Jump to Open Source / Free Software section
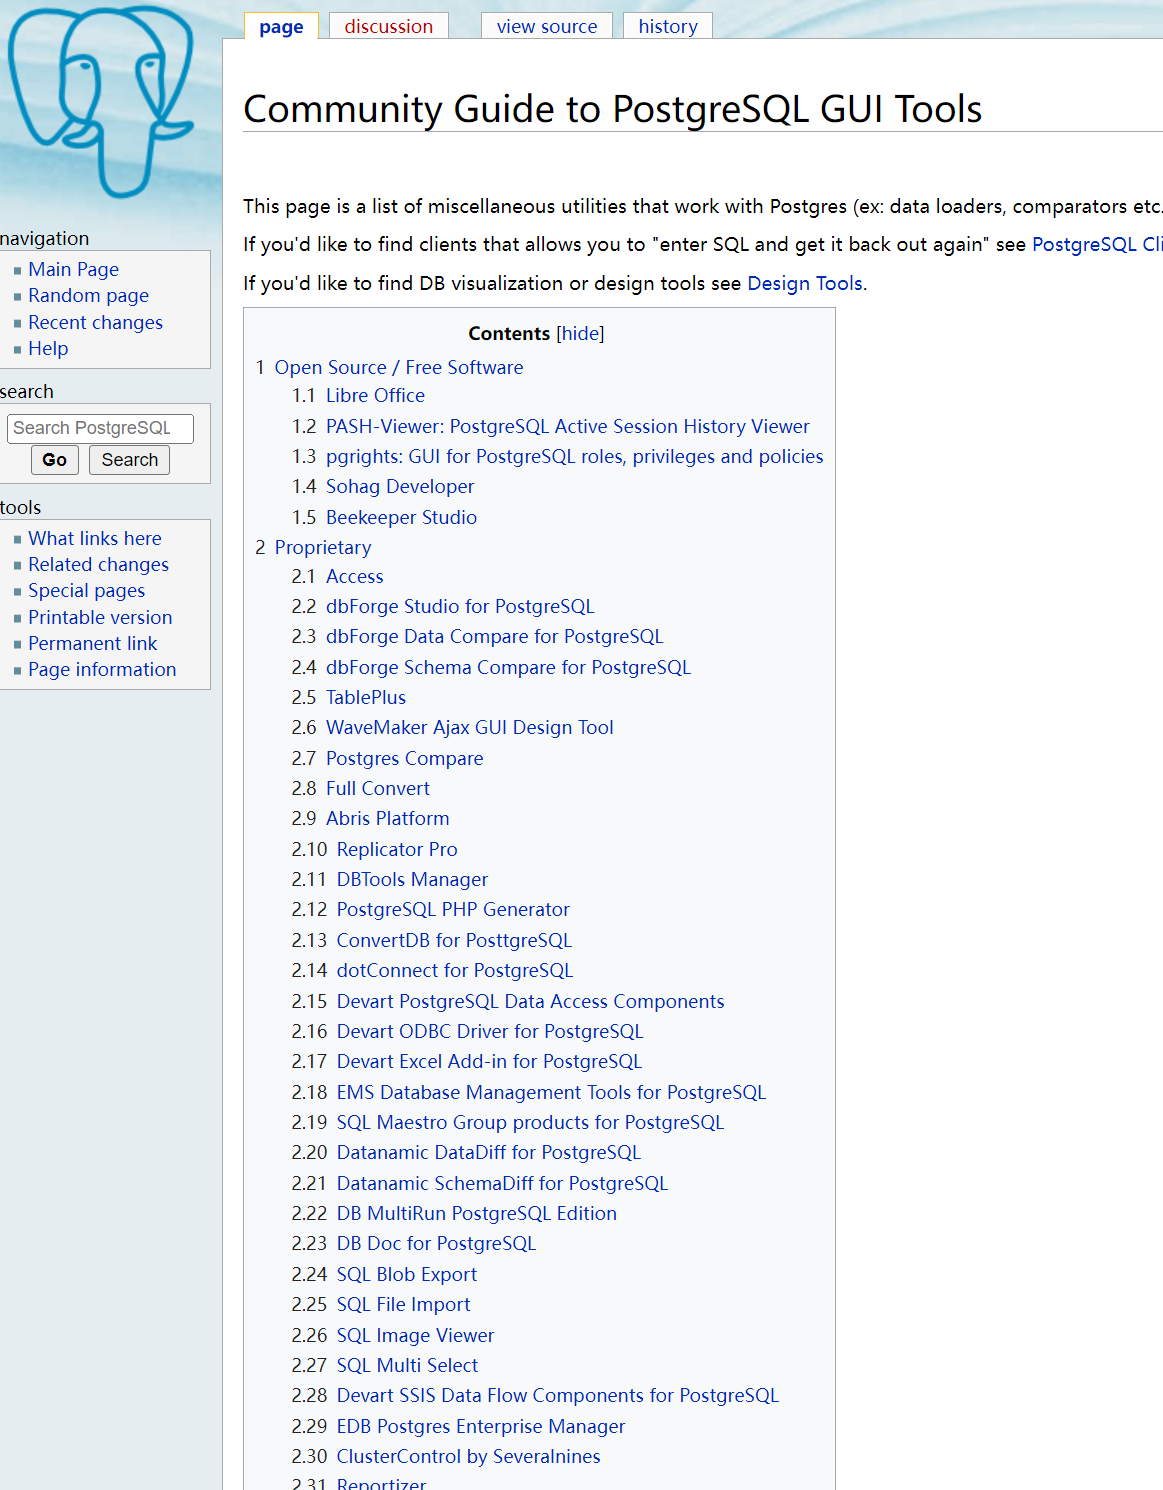 tap(399, 367)
